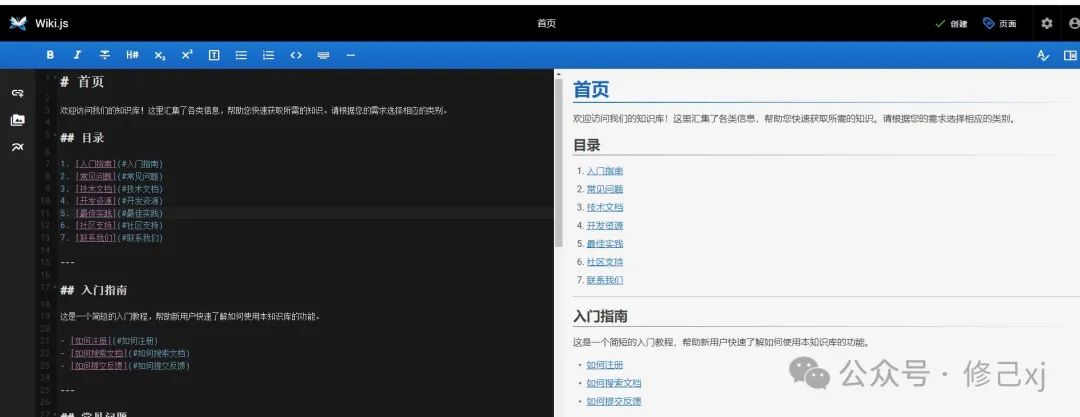Click editor line '[如何搜索文档](#如何搜索文档)'
The width and height of the screenshot is (1080, 417).
pyautogui.click(x=129, y=354)
